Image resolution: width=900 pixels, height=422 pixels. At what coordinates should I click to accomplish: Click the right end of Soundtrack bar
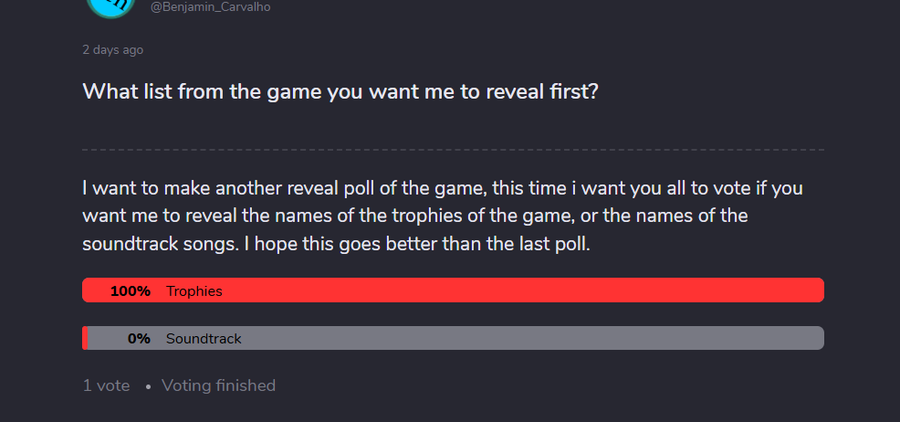815,339
